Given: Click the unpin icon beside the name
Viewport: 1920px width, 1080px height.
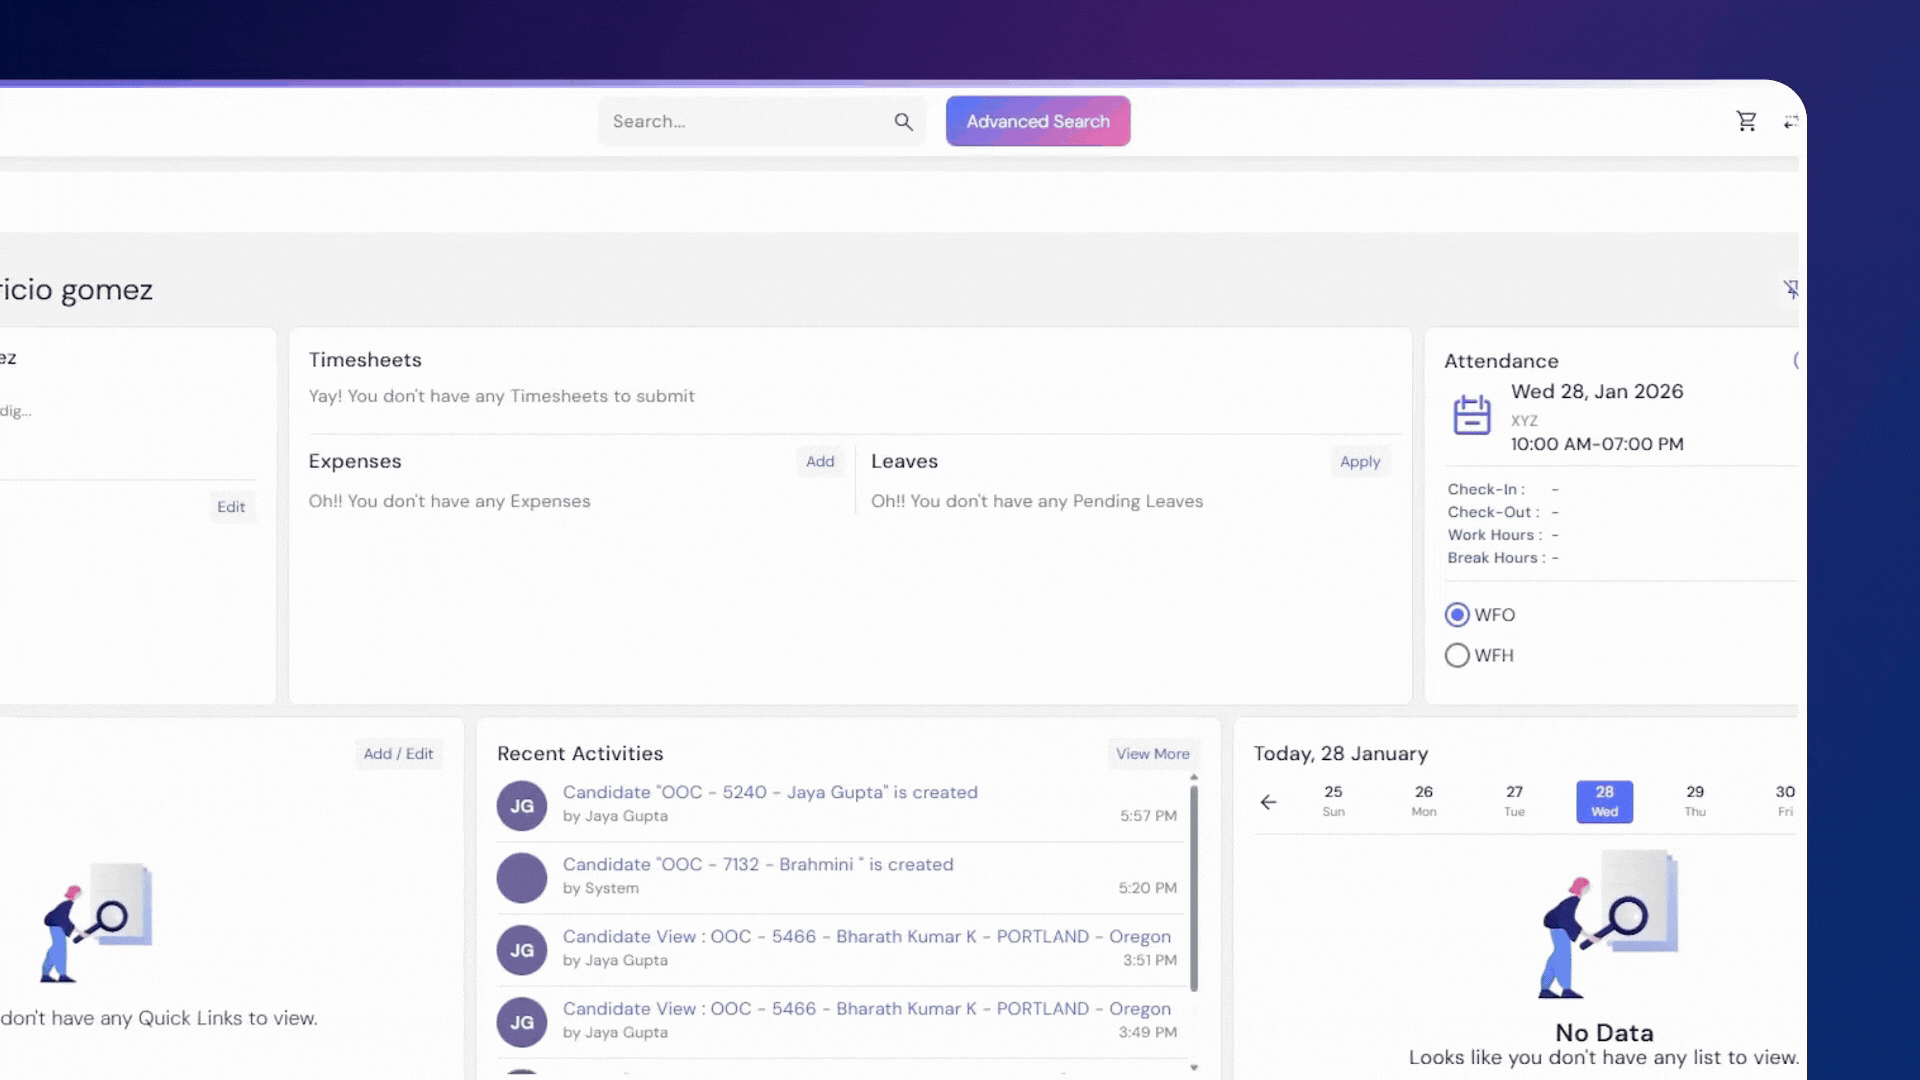Looking at the screenshot, I should (x=1791, y=289).
